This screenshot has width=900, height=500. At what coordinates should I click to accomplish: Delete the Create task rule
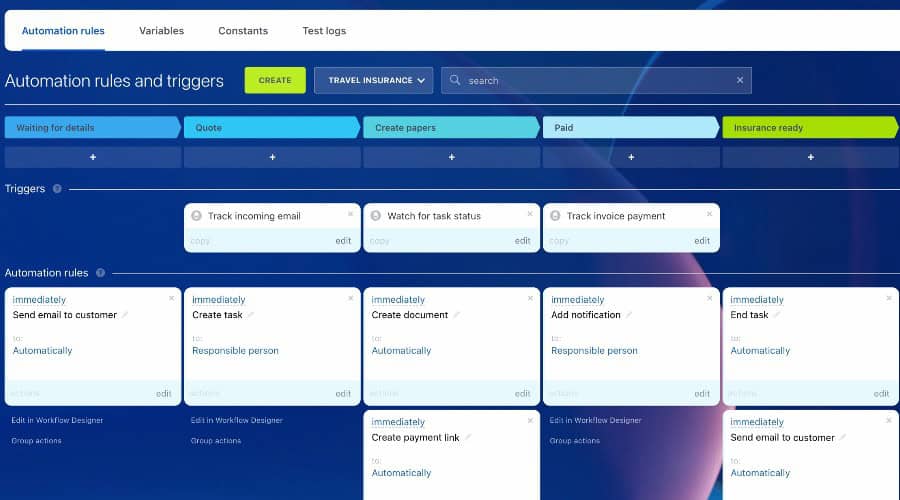tap(350, 298)
